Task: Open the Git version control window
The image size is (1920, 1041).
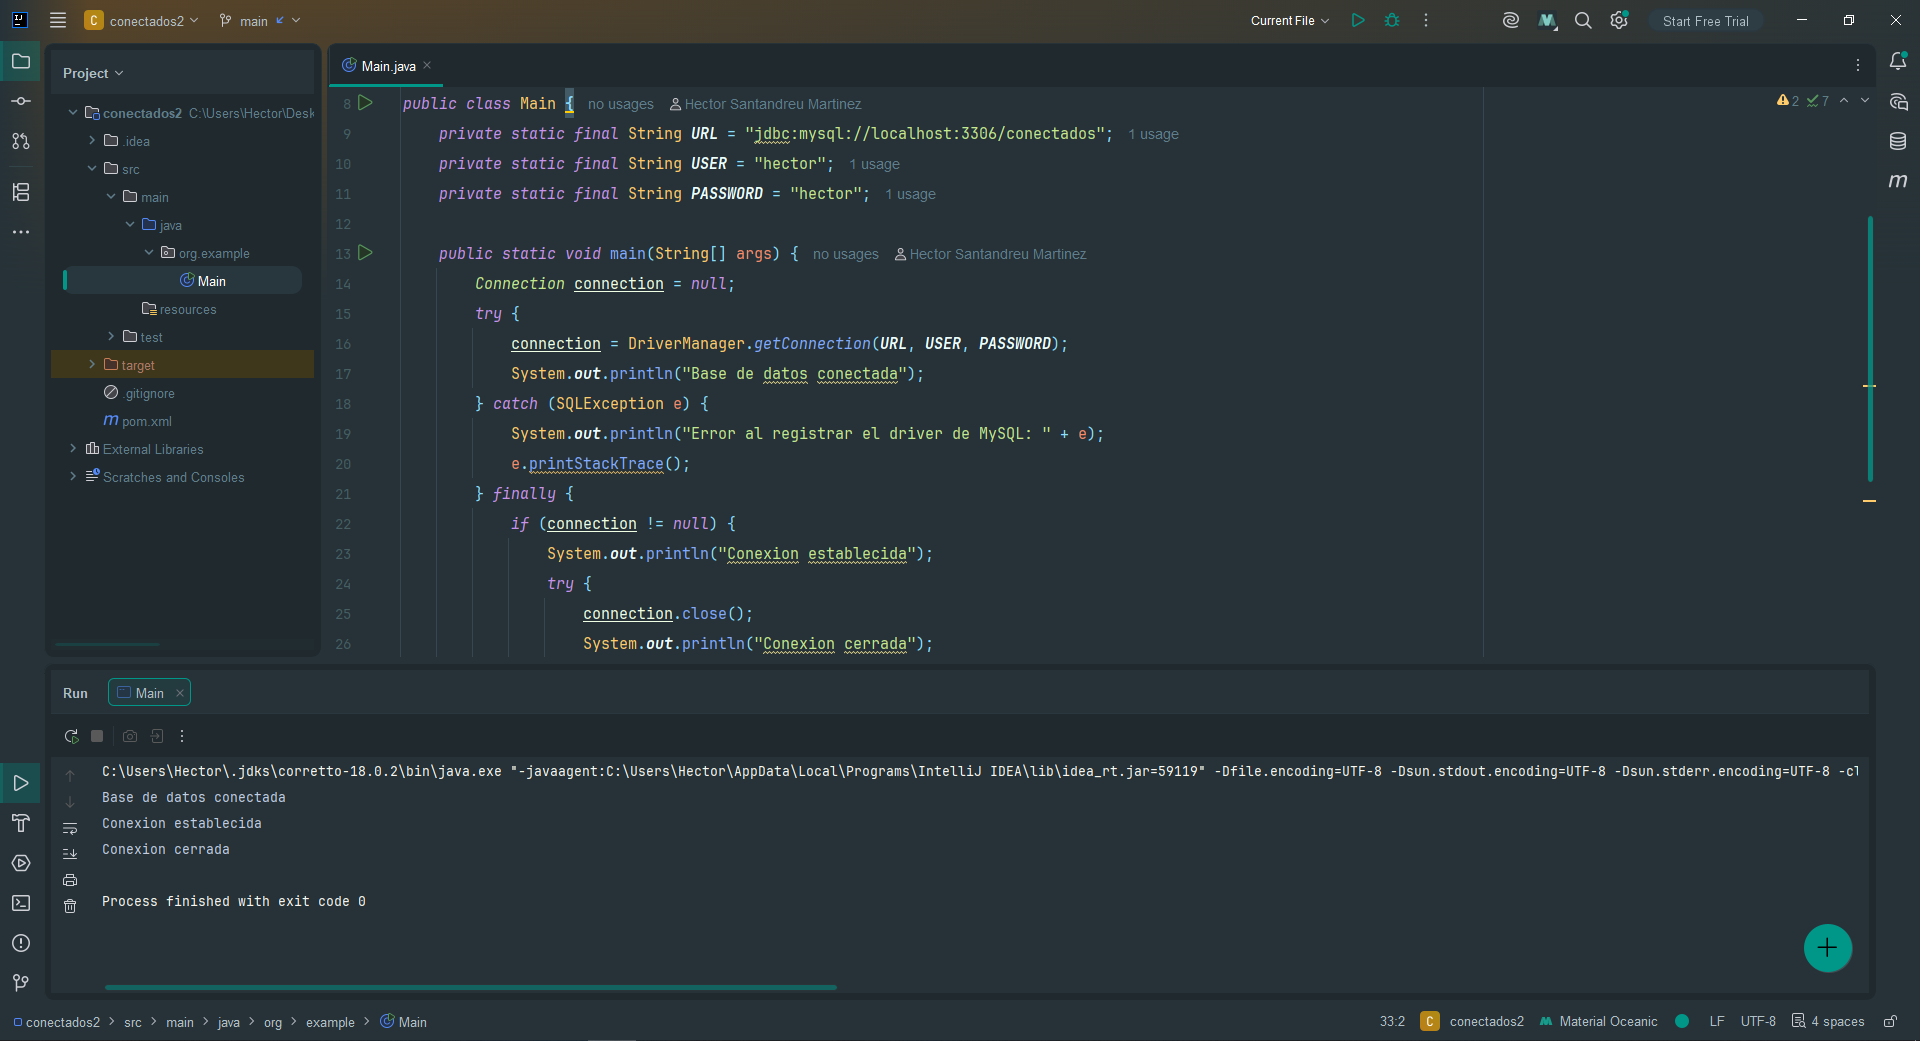Action: coord(21,983)
